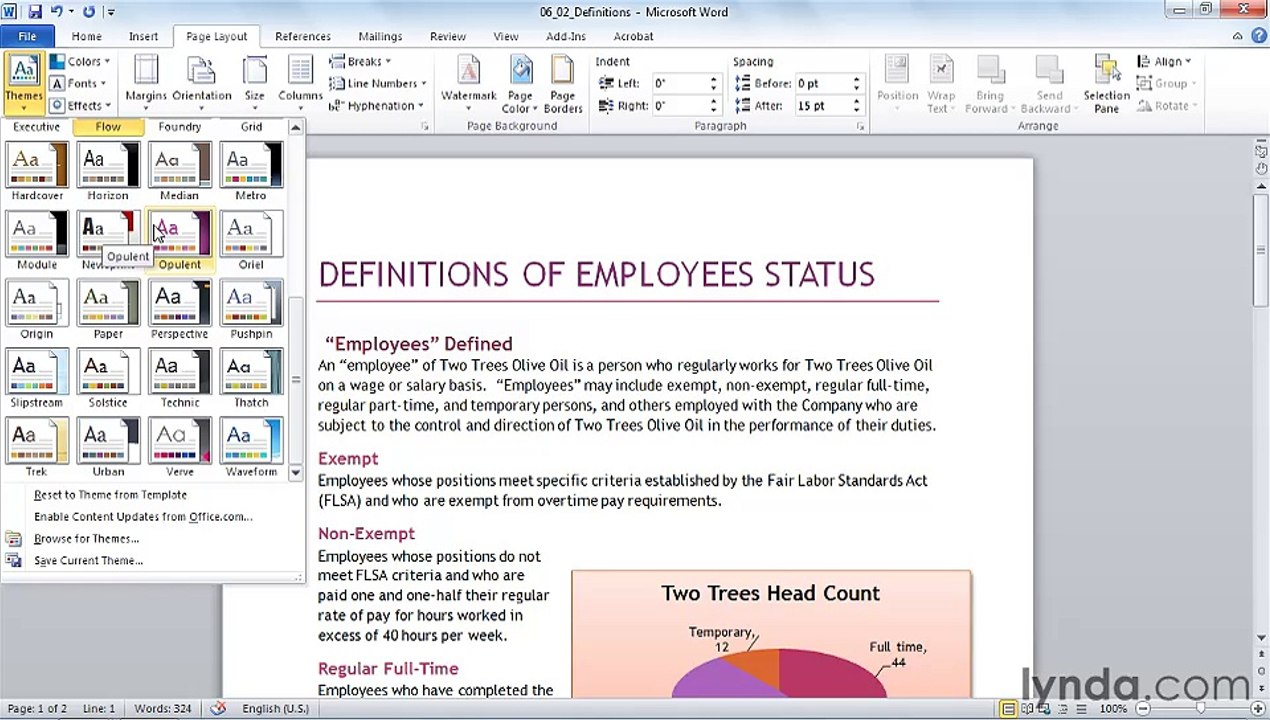This screenshot has height=720, width=1270.
Task: Click the Indent Right field
Action: click(x=679, y=106)
